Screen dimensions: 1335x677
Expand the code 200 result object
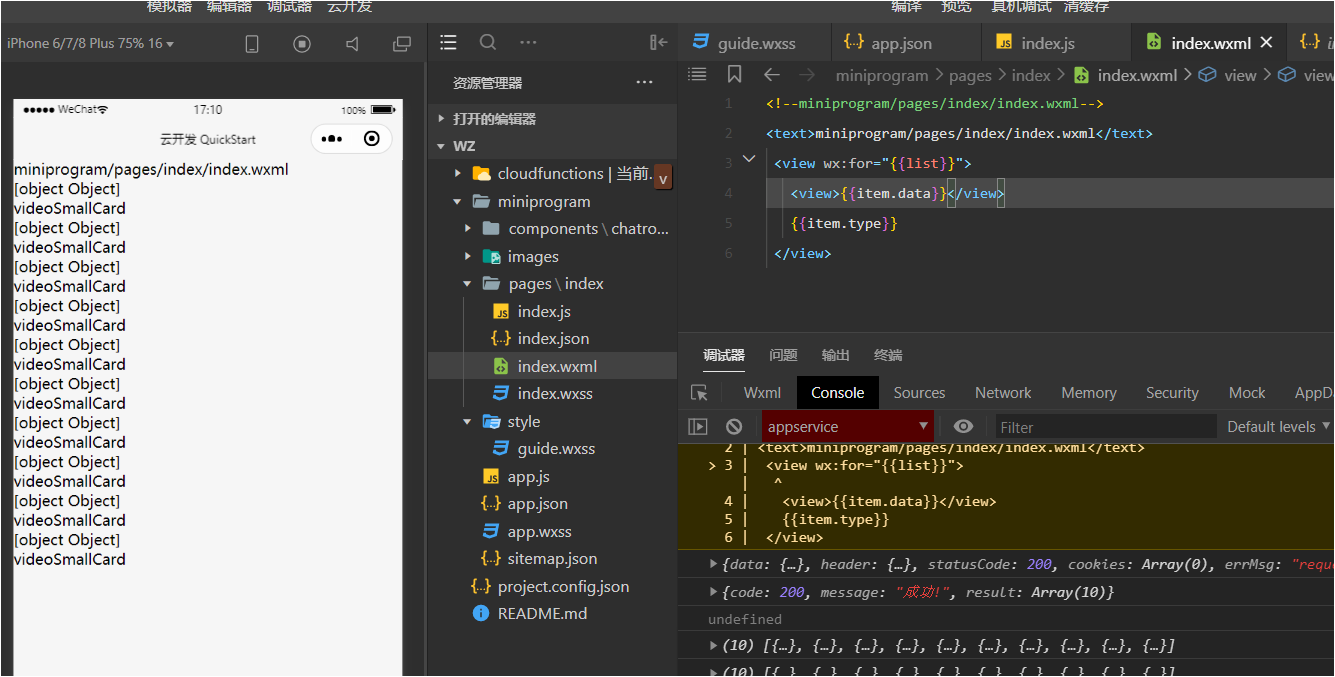[713, 592]
